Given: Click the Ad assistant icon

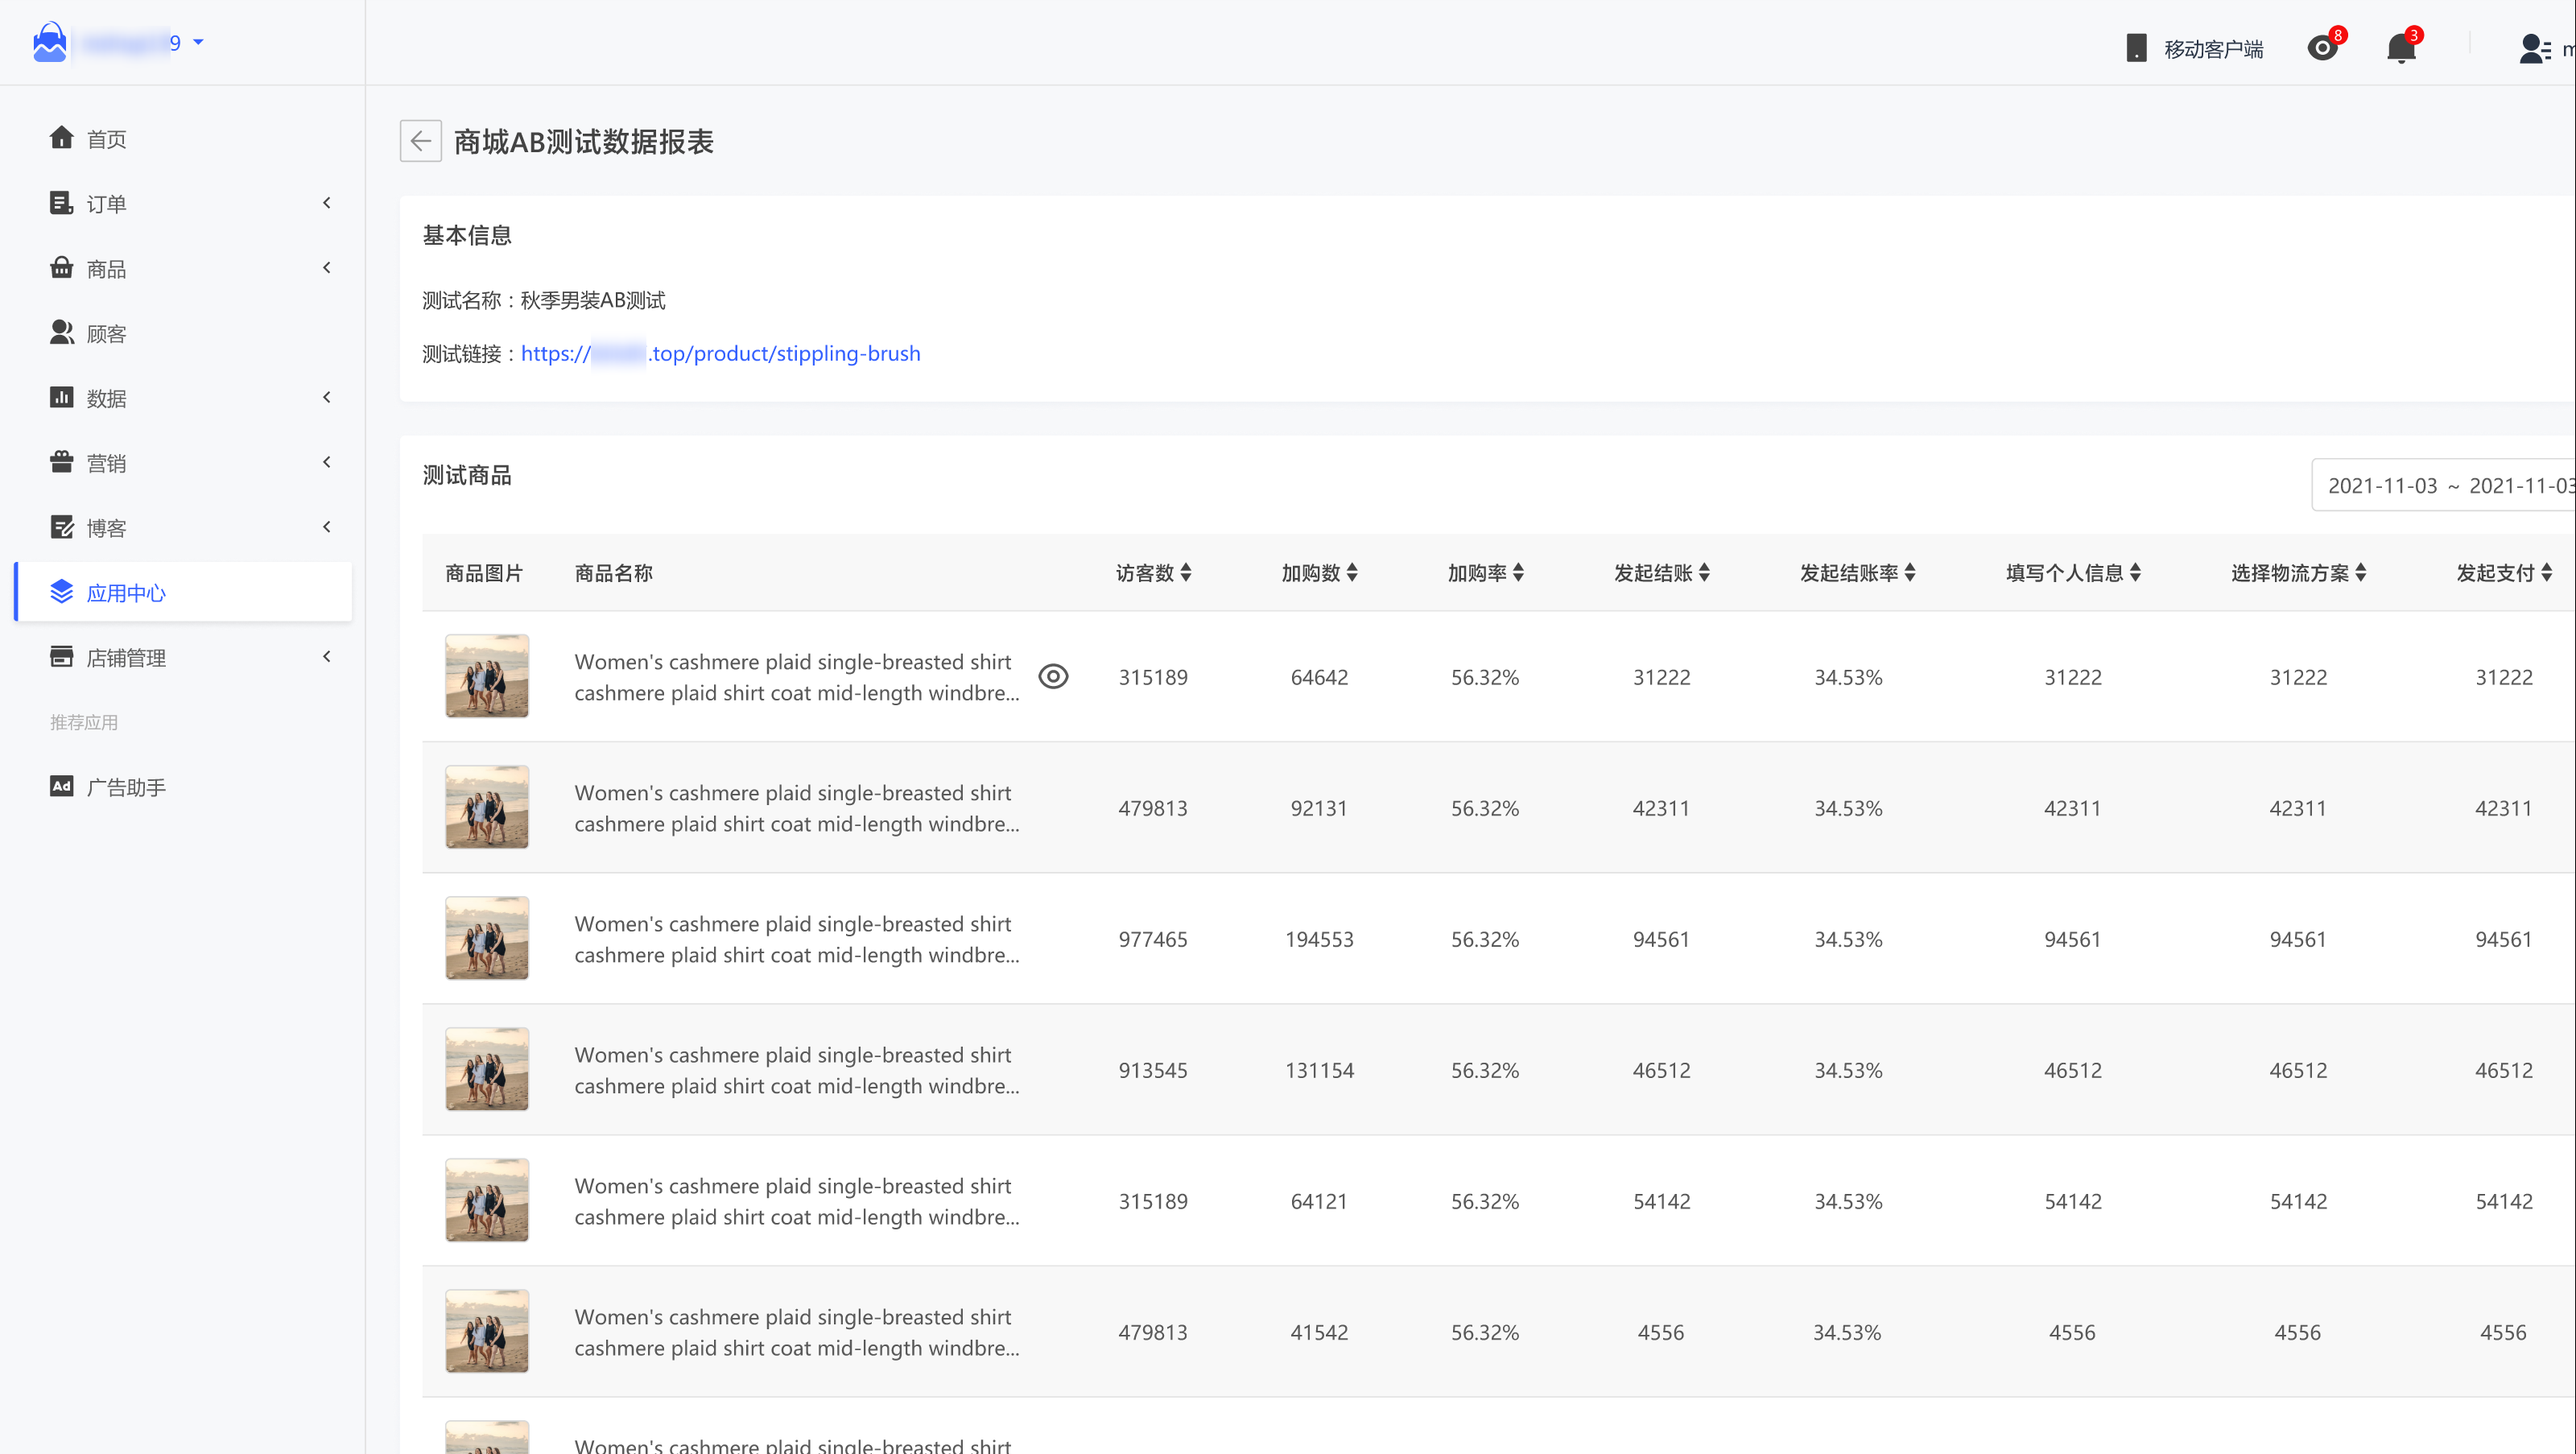Looking at the screenshot, I should click(61, 786).
